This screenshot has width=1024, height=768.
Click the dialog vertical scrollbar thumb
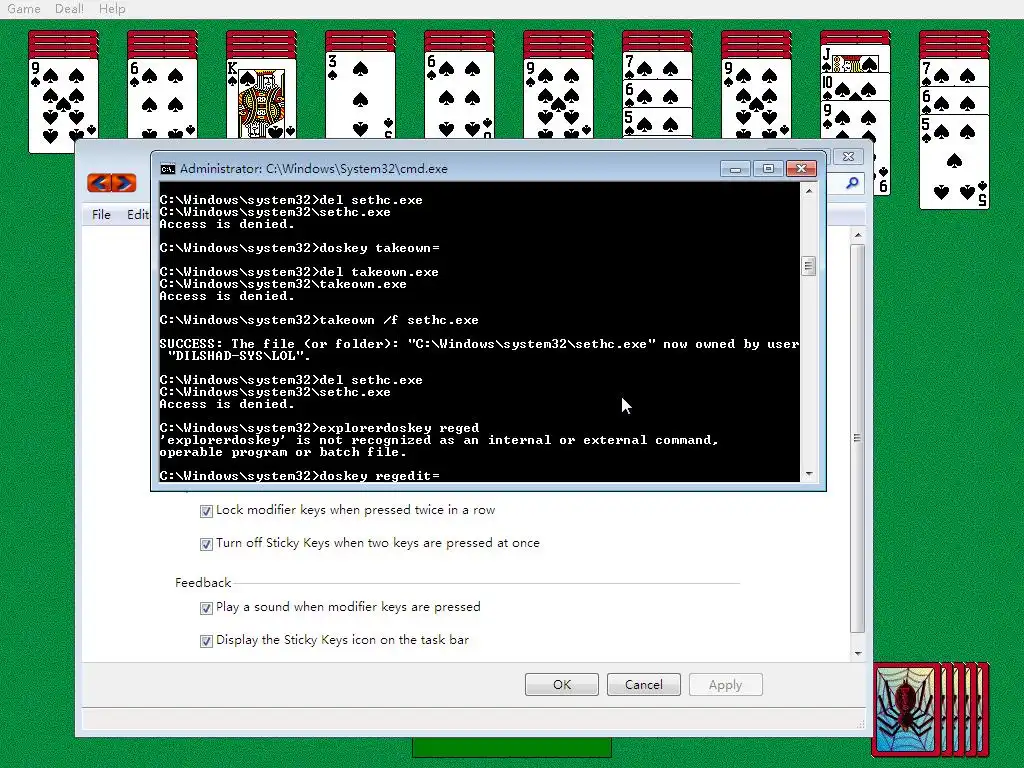858,438
